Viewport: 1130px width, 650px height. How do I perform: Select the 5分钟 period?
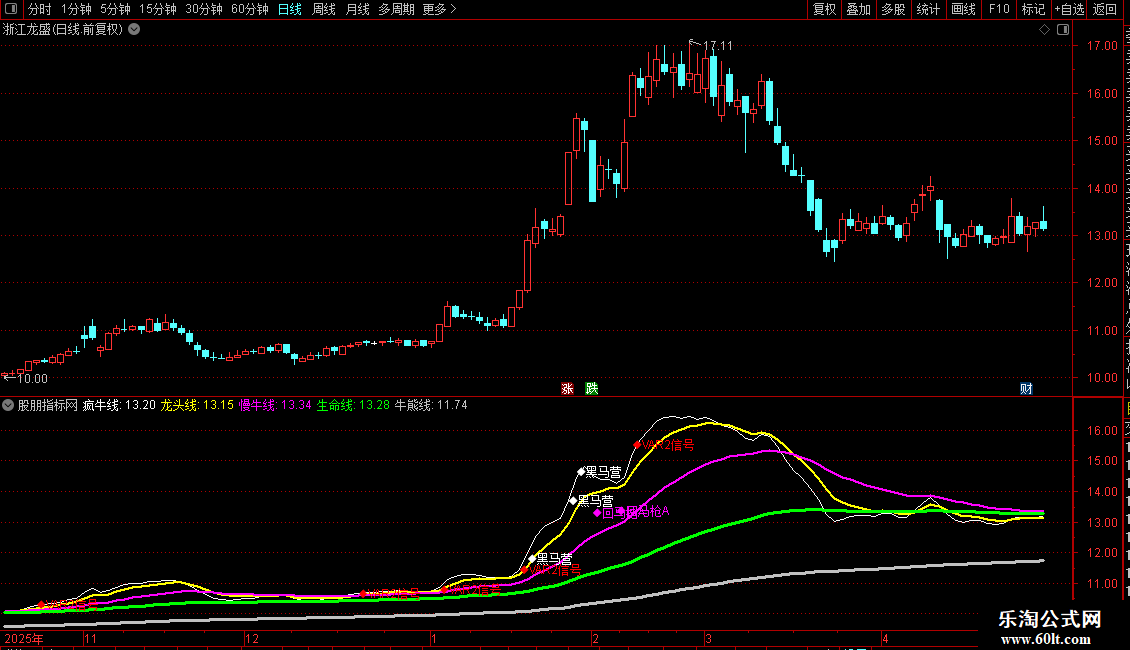(x=115, y=9)
